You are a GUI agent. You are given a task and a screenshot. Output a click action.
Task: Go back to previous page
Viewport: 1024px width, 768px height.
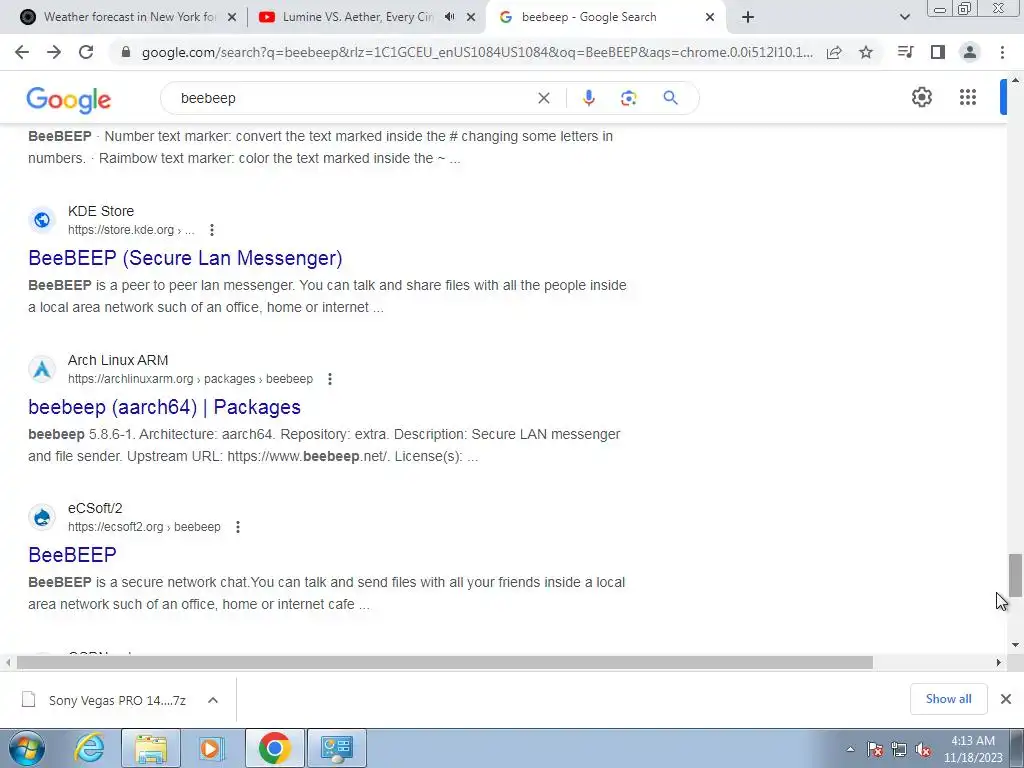pyautogui.click(x=22, y=52)
